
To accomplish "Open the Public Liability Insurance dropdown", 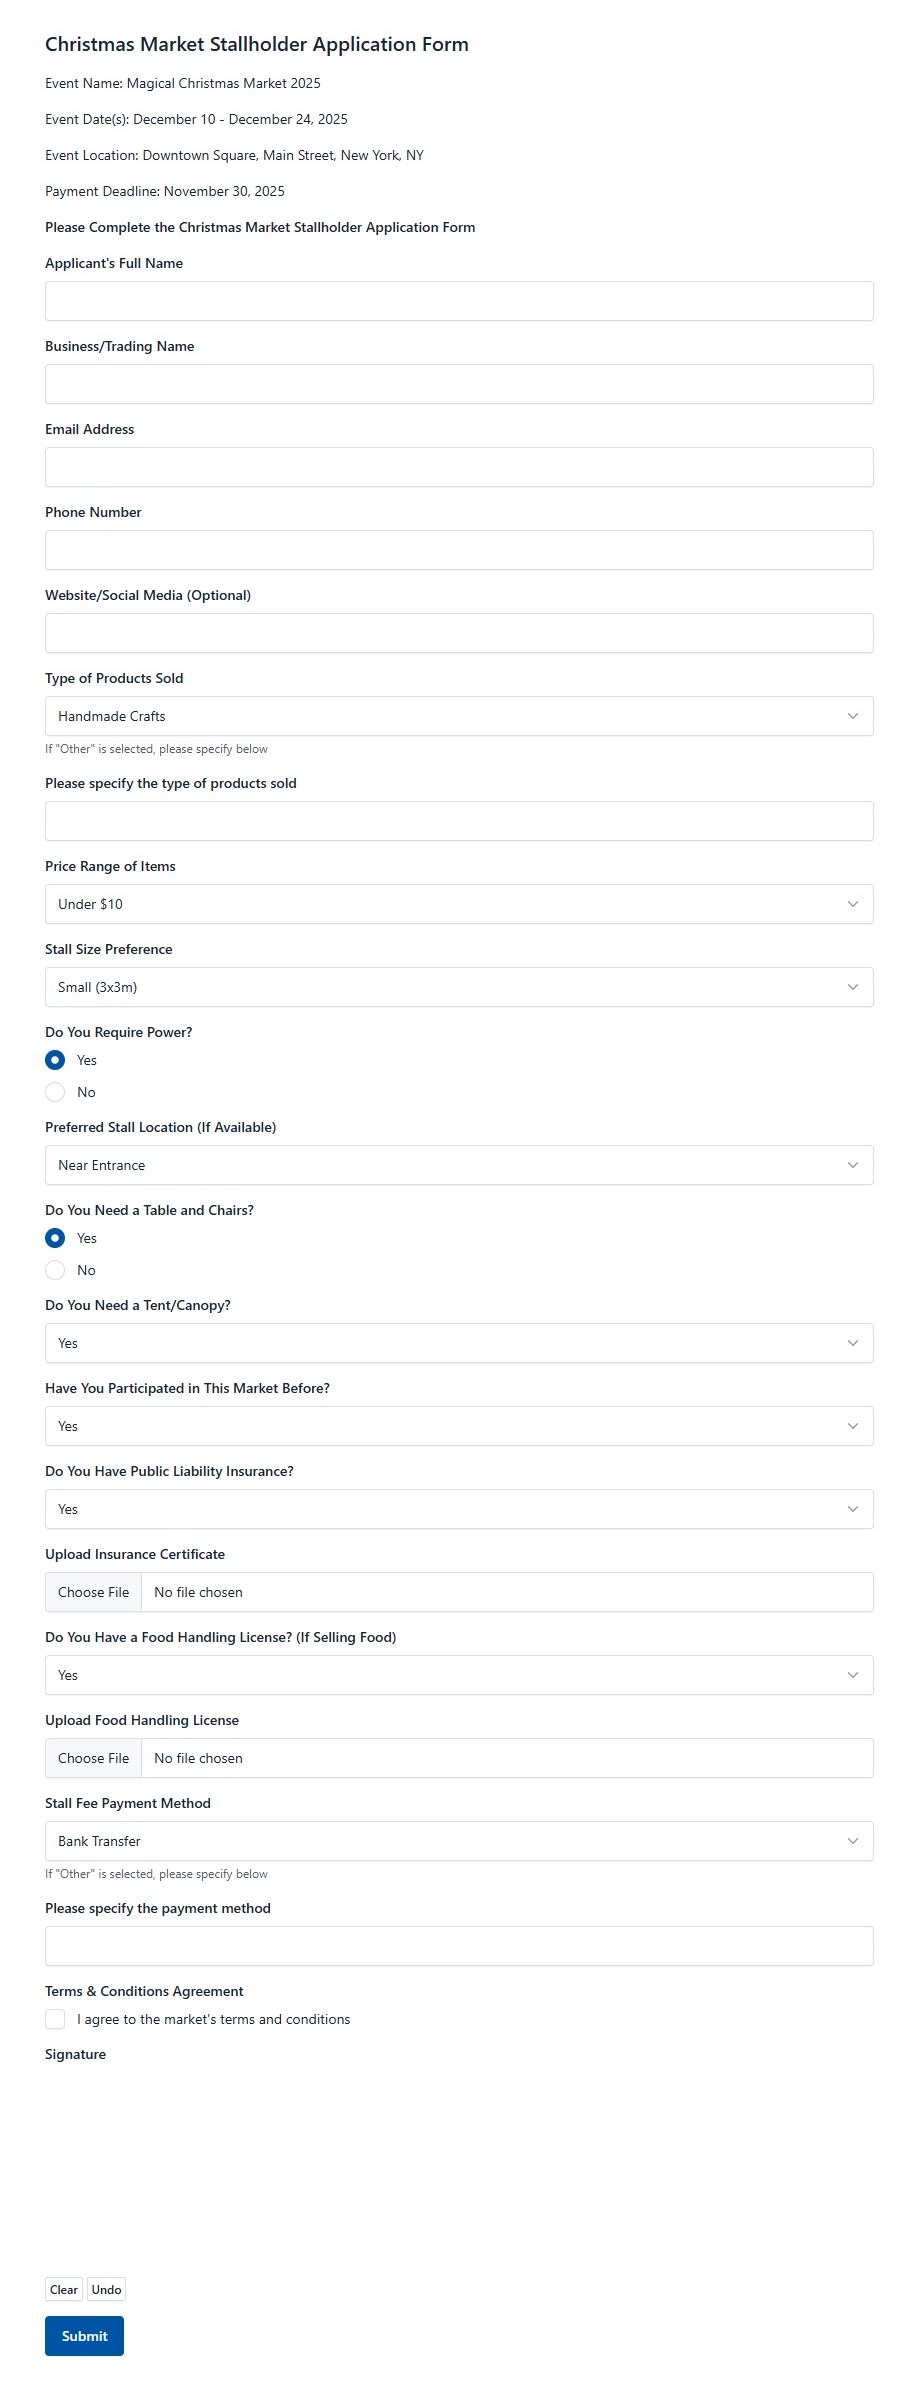I will pos(459,1509).
